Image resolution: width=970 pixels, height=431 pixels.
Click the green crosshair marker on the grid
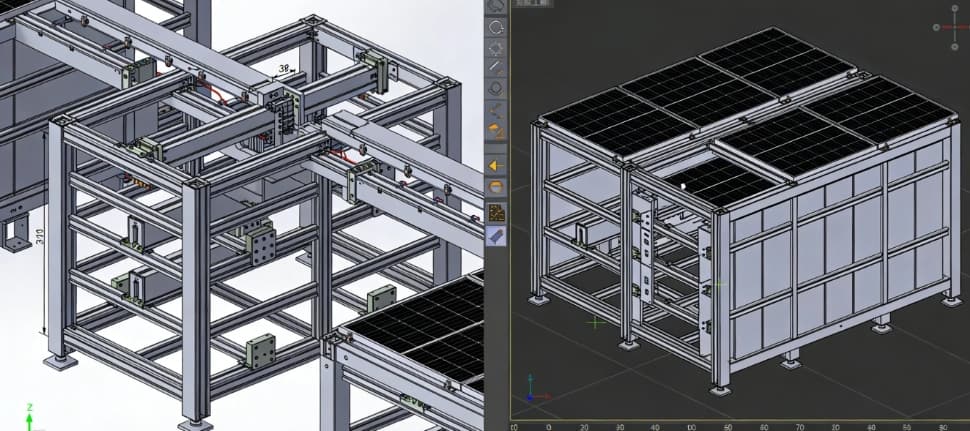[596, 322]
